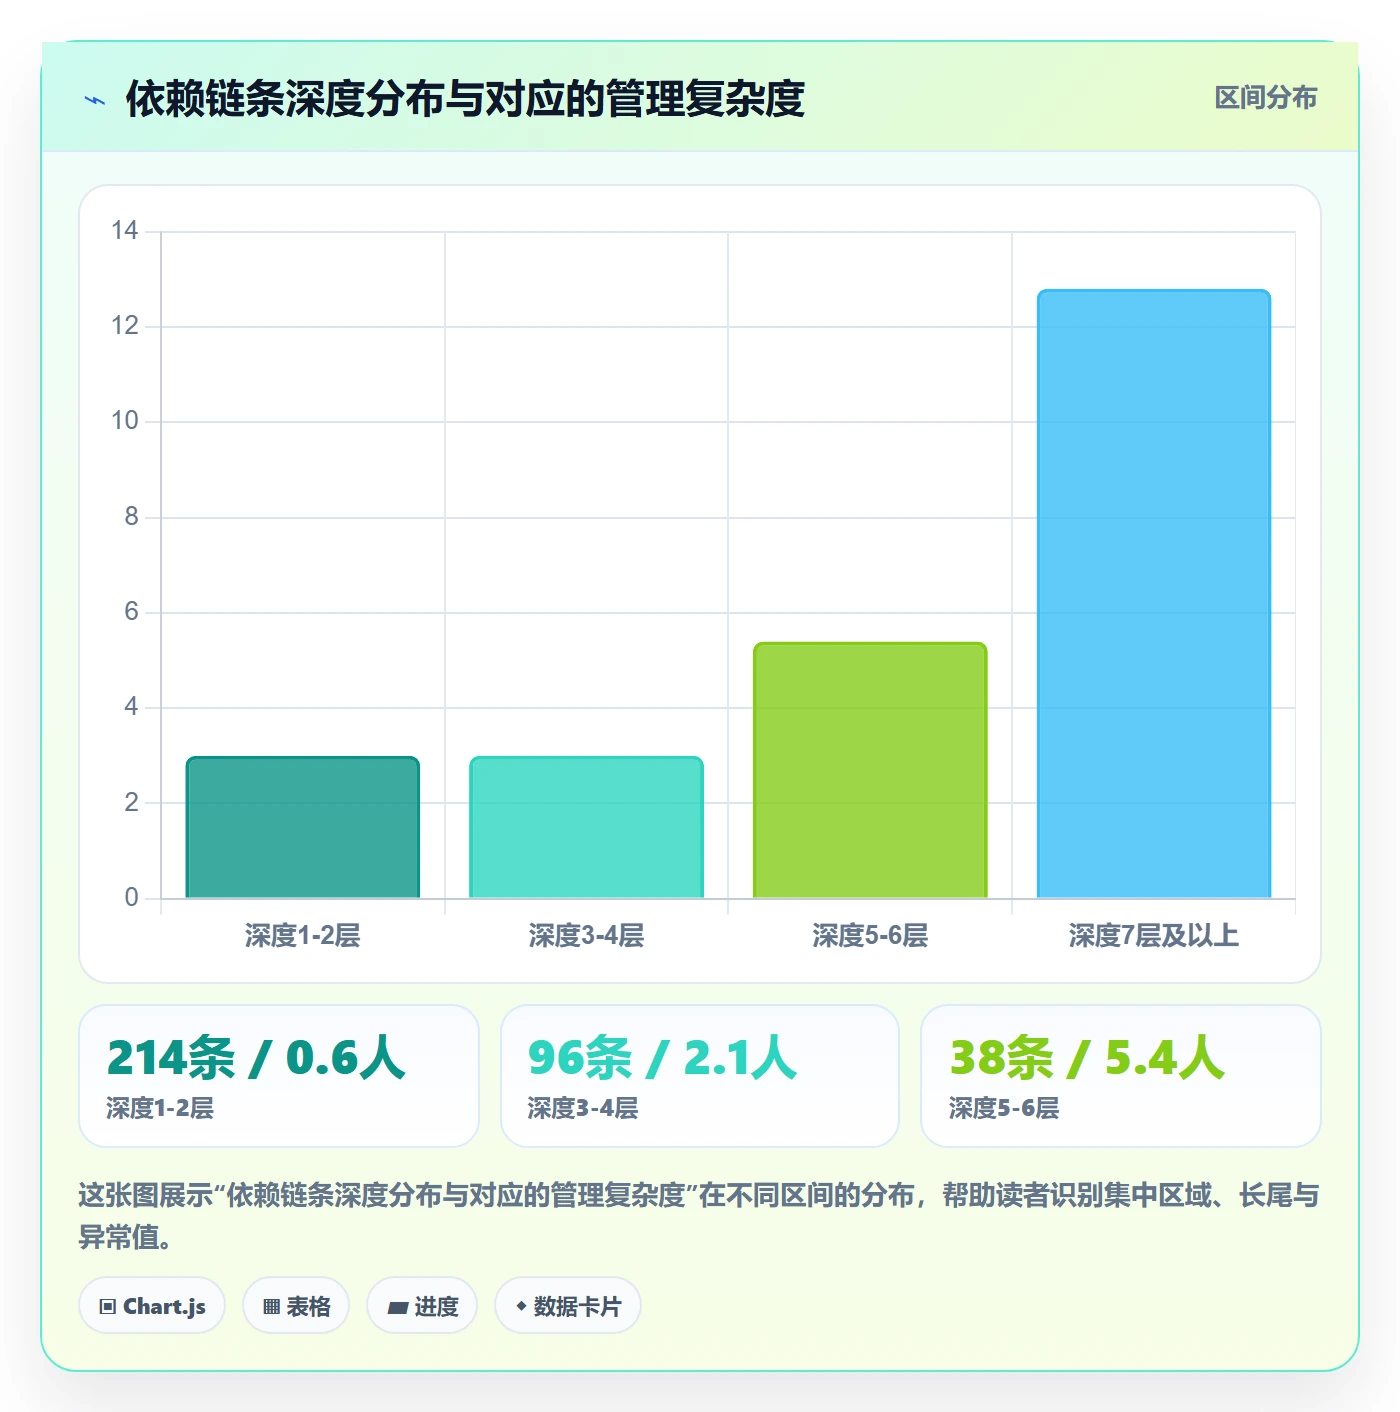1400x1412 pixels.
Task: Click the 深度1-2层 bar in chart
Action: (303, 827)
